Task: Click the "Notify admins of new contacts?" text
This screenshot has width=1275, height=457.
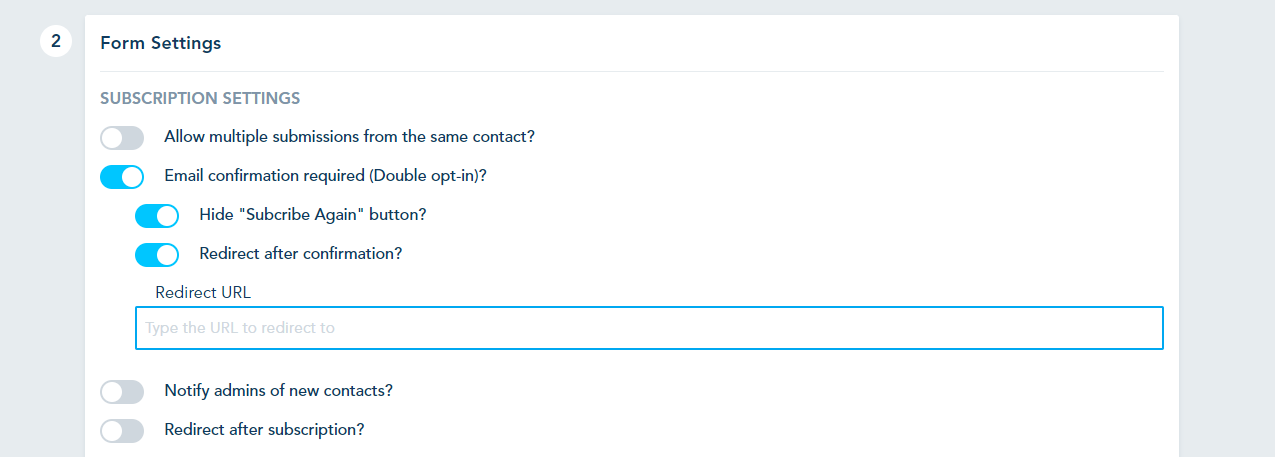Action: (278, 391)
